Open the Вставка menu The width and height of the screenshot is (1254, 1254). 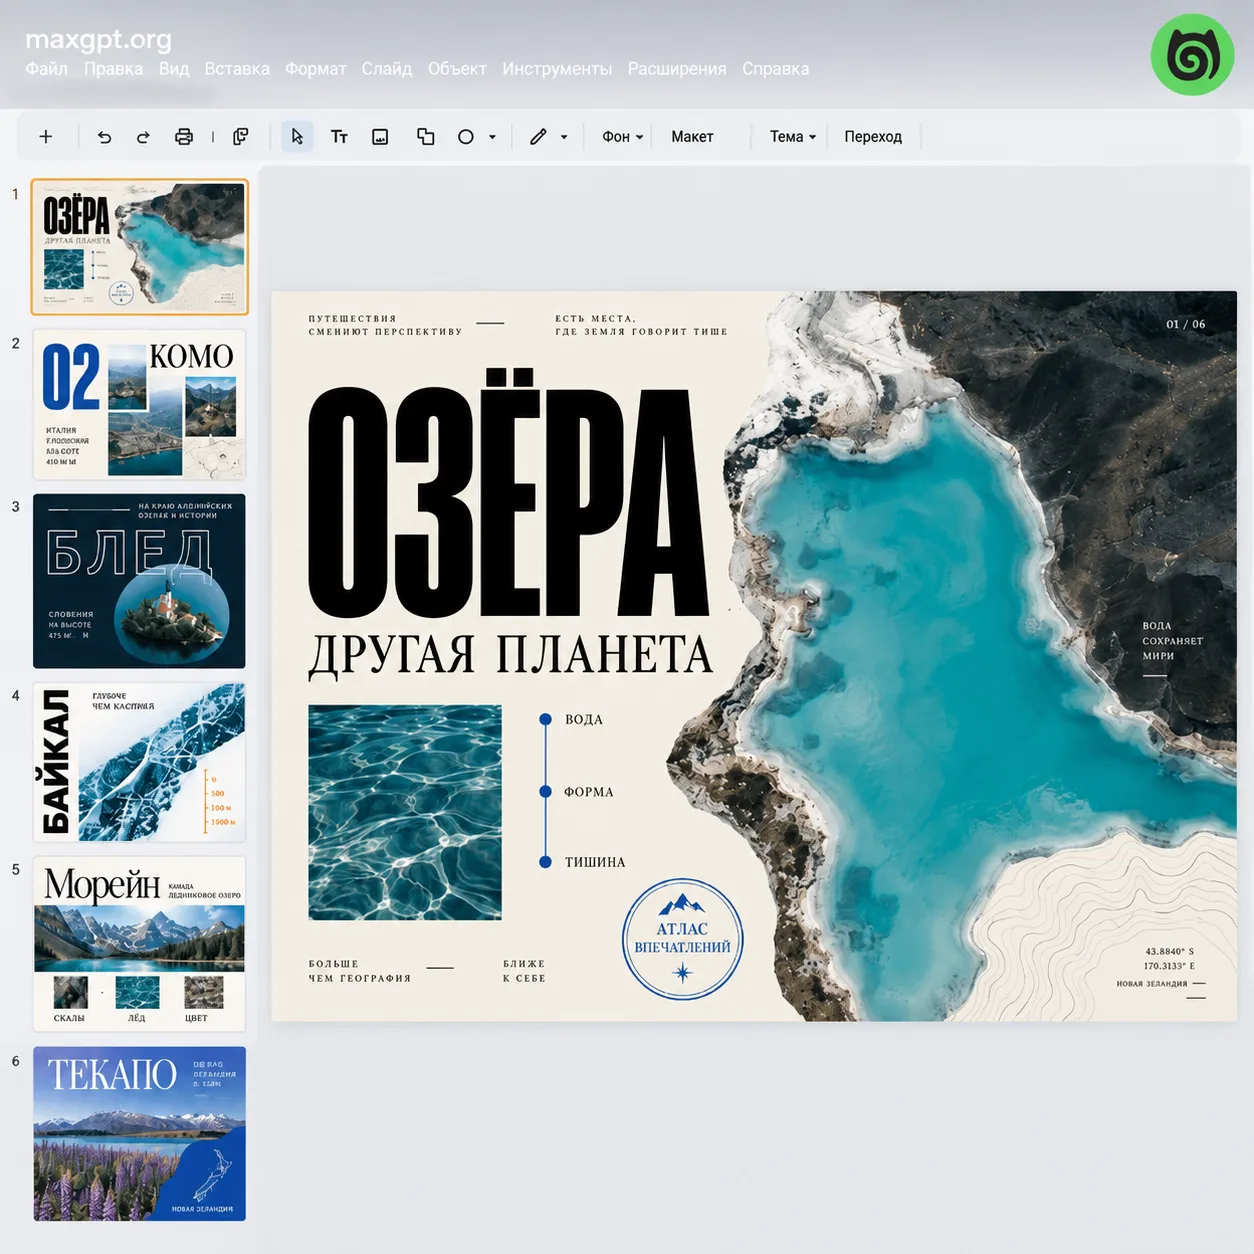(237, 69)
